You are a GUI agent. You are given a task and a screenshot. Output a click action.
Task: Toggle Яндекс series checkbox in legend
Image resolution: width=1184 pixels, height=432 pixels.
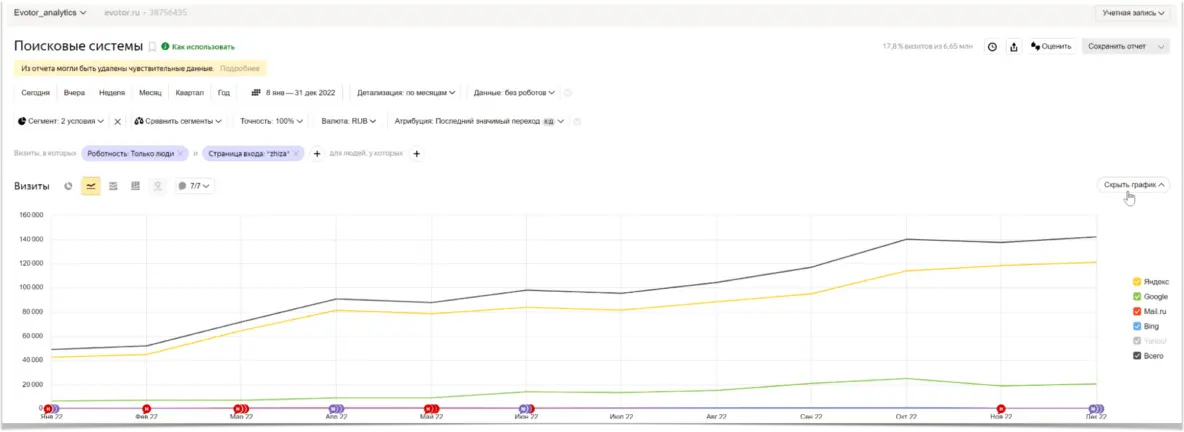pos(1137,282)
